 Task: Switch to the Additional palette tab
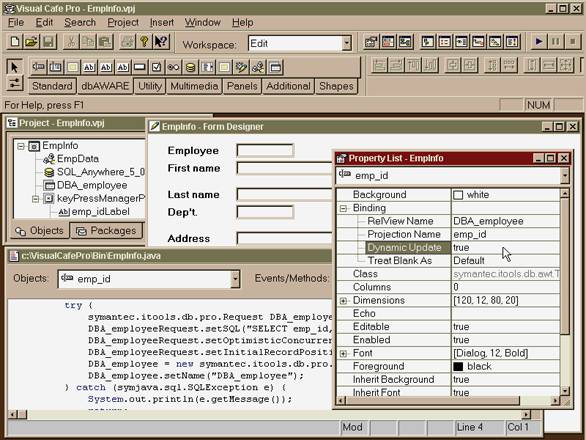click(x=288, y=86)
